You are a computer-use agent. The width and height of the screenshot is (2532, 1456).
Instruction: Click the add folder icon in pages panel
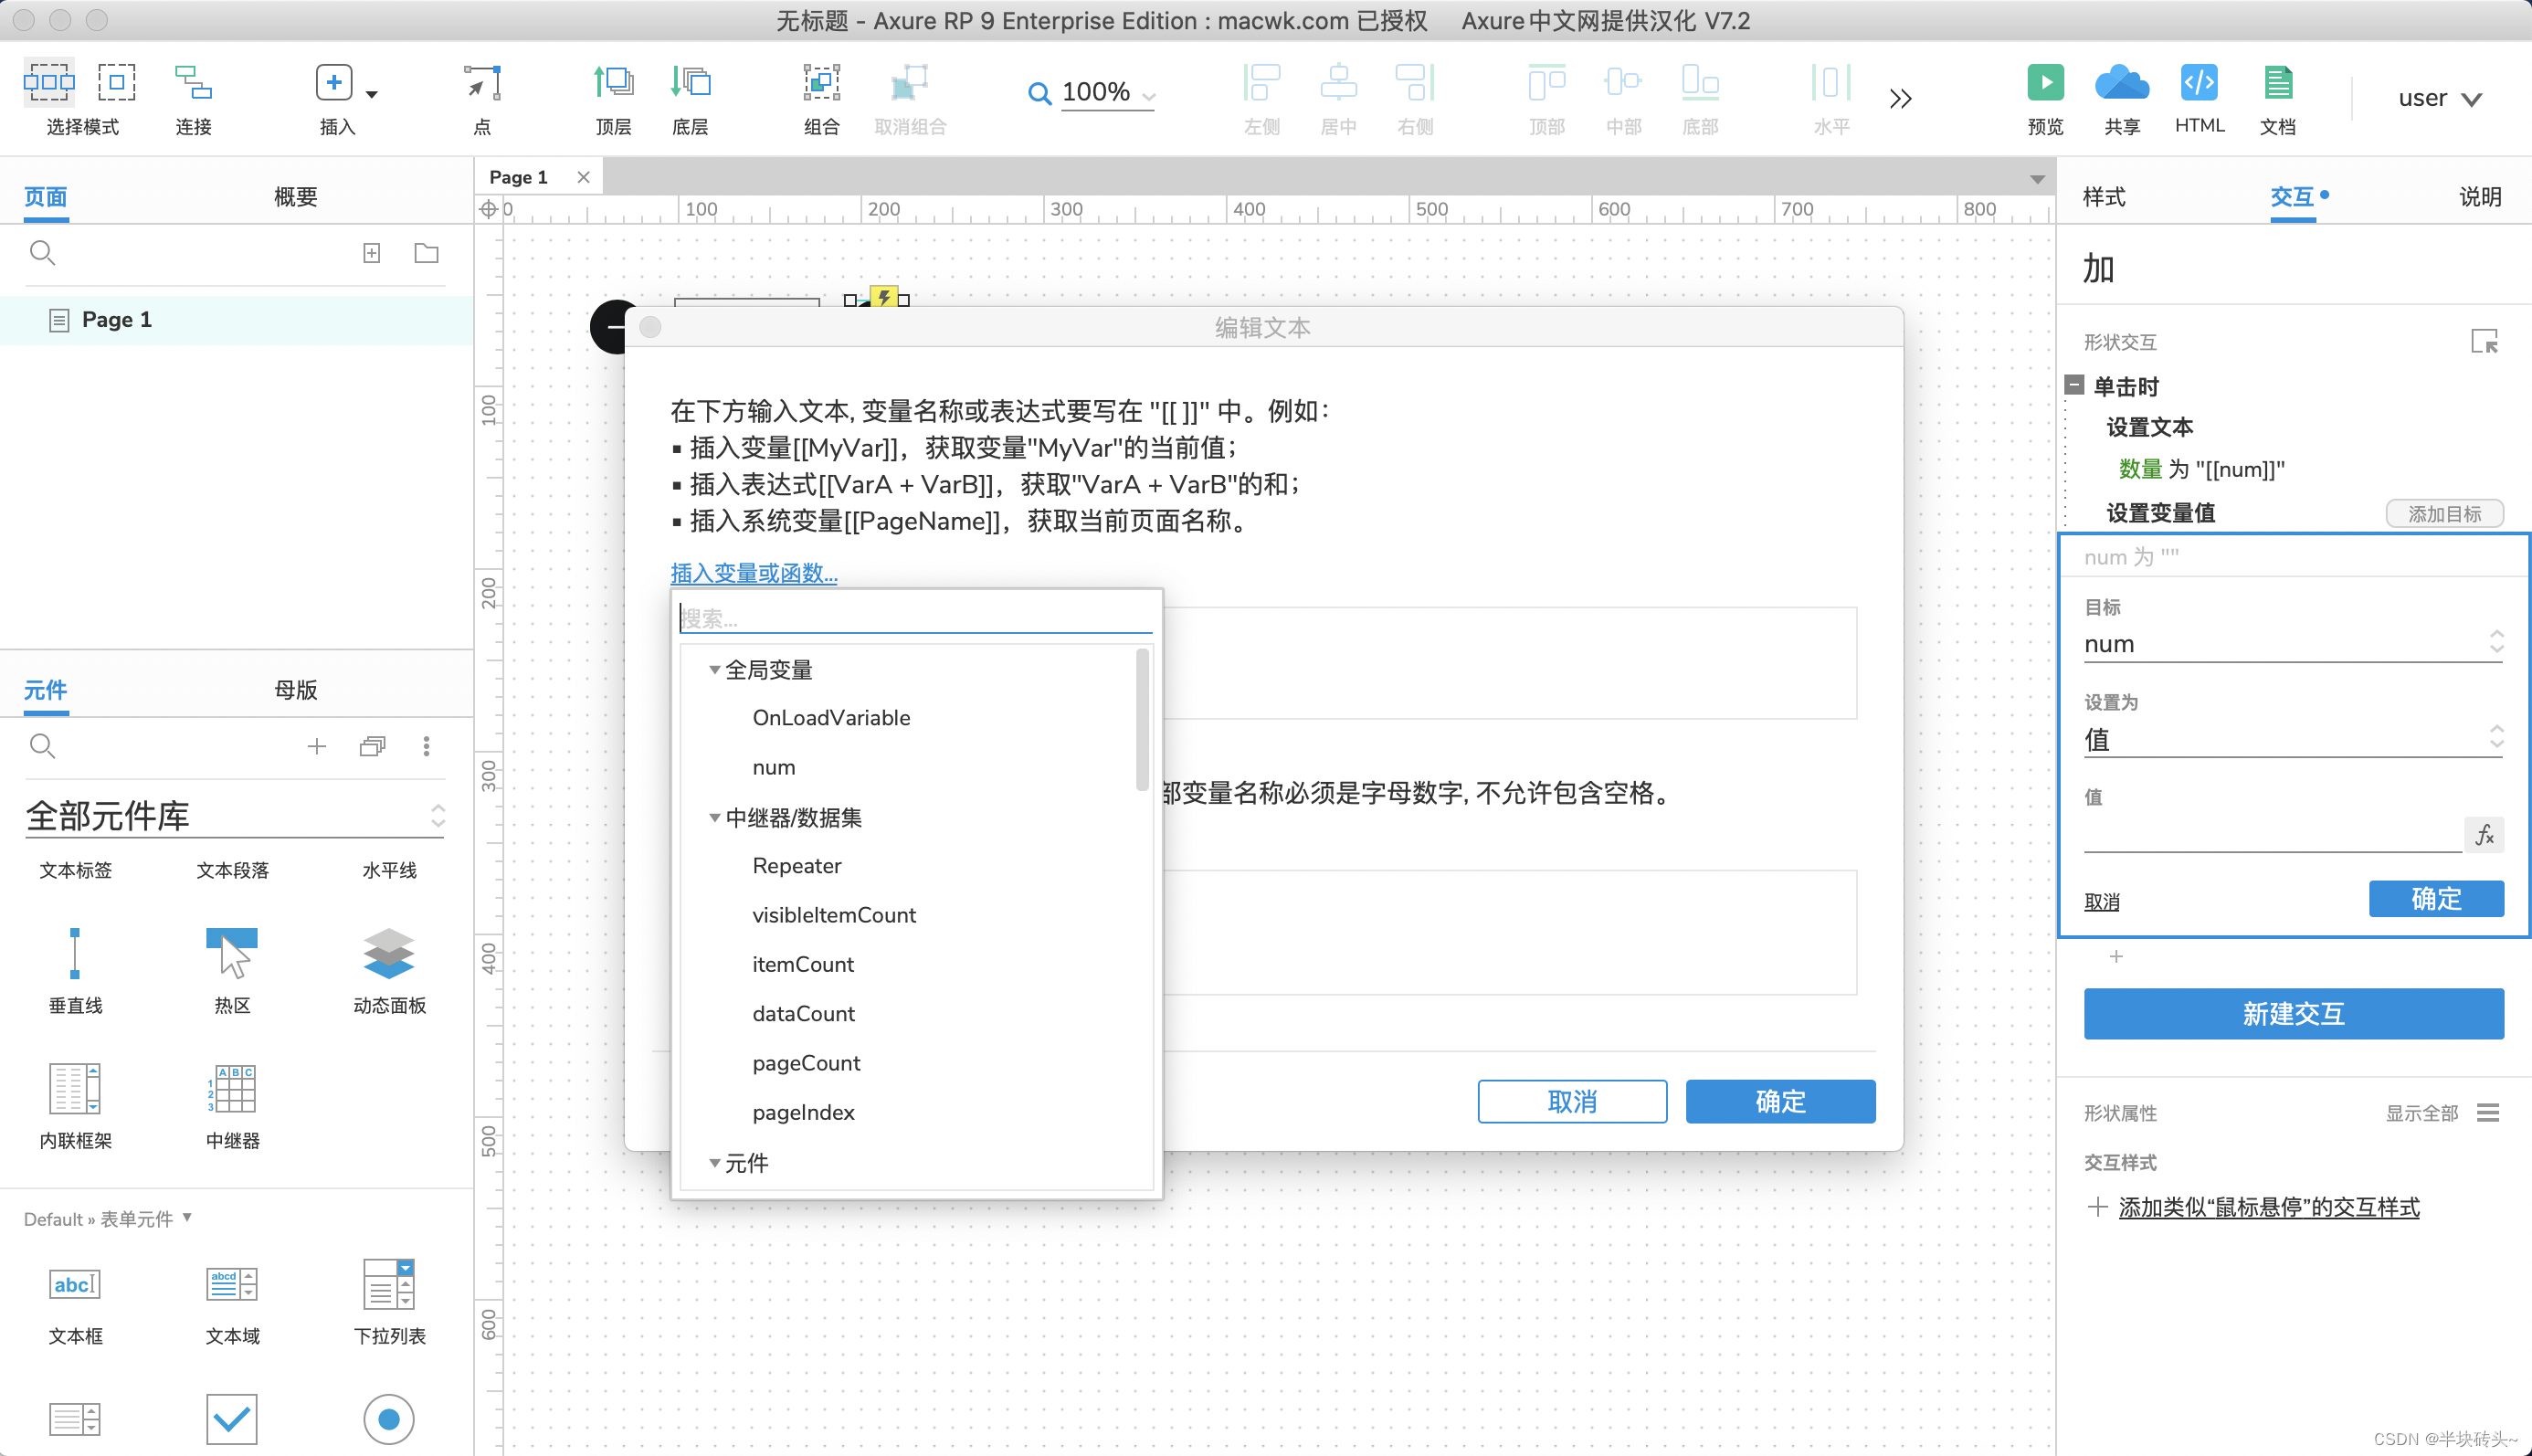coord(427,253)
